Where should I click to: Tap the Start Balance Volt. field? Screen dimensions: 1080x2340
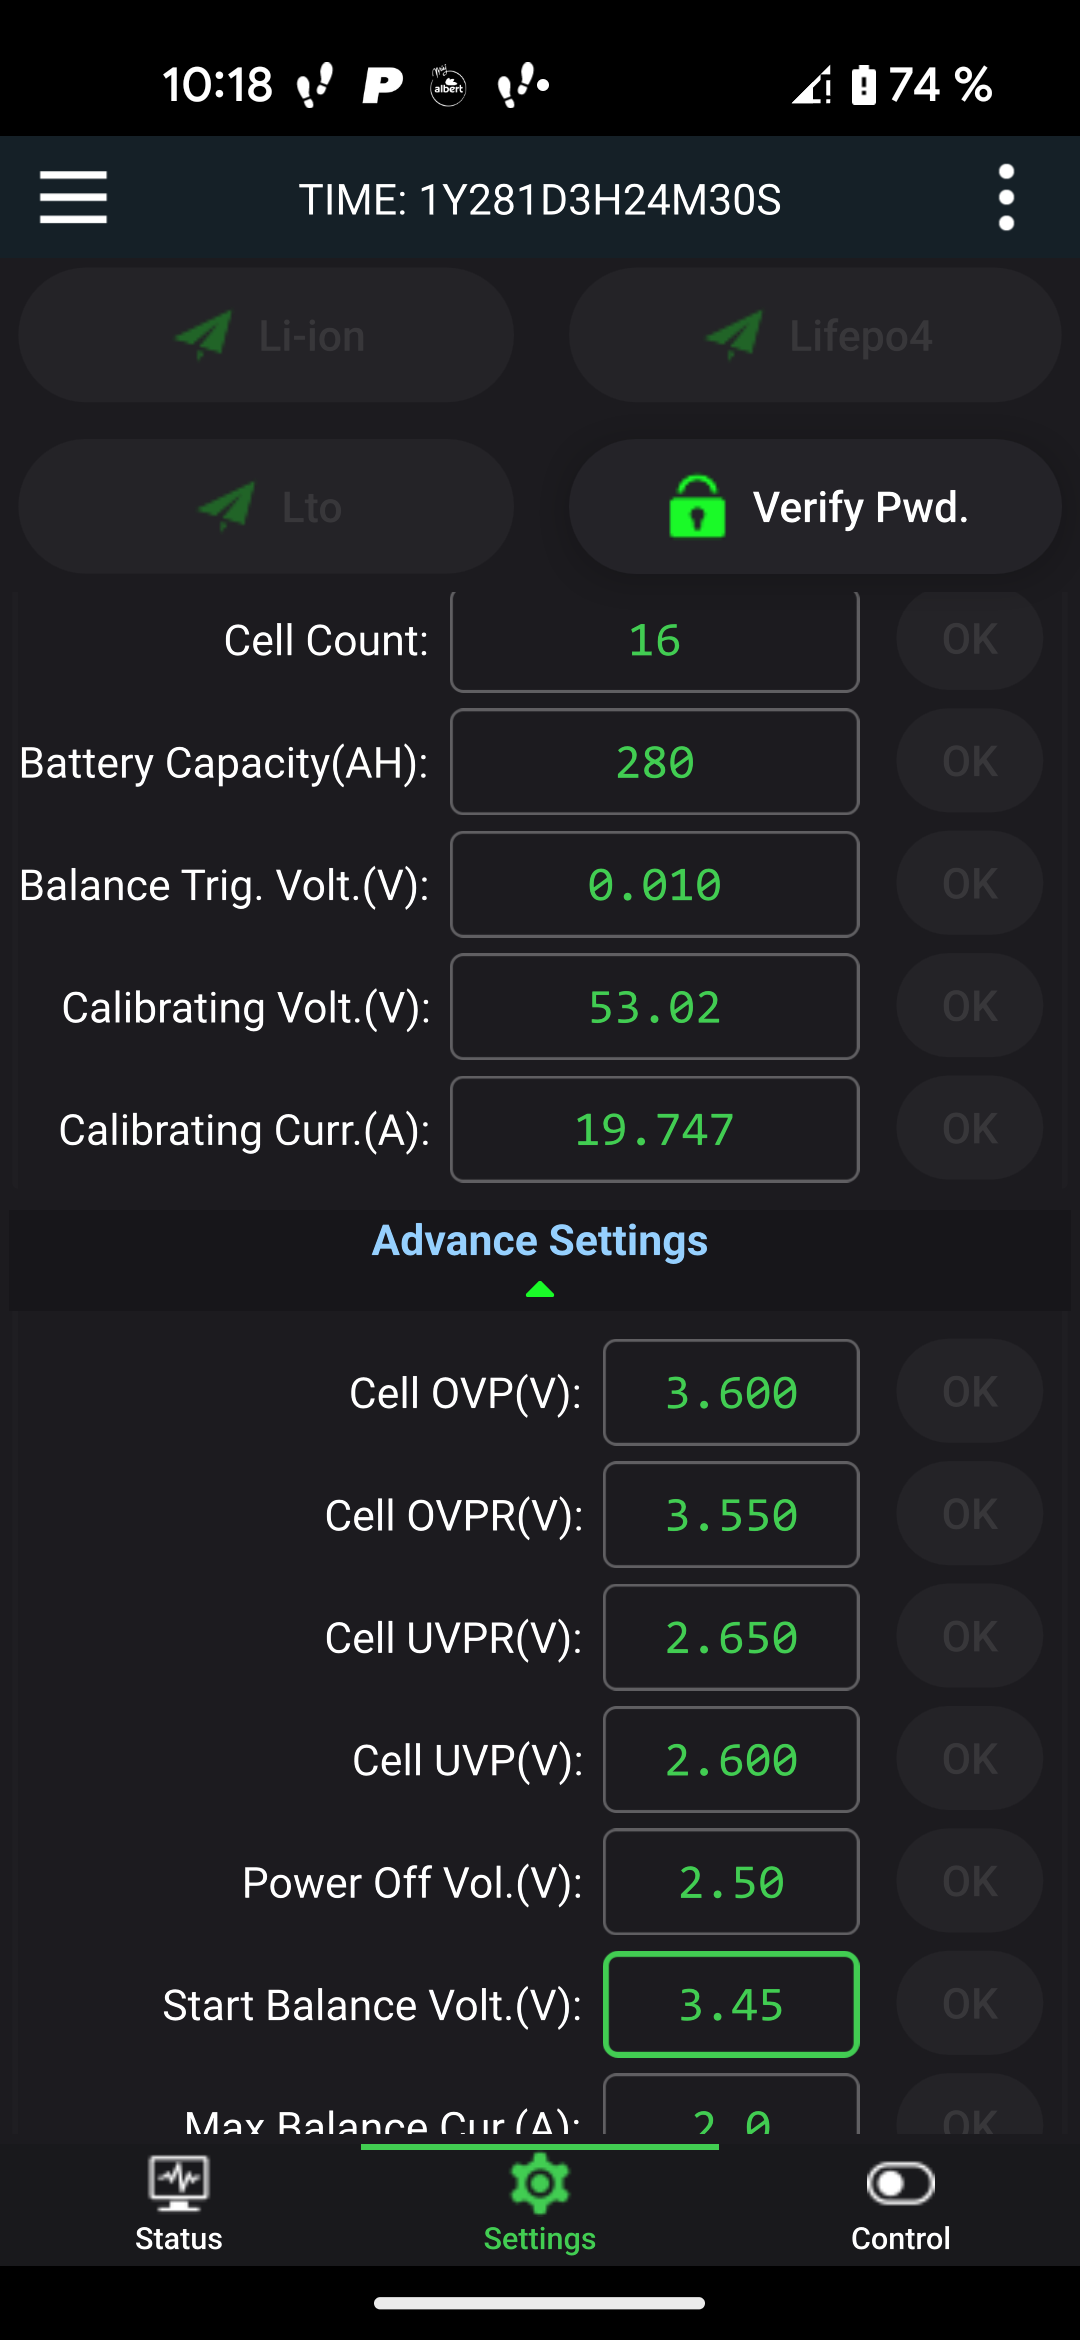pos(731,2005)
